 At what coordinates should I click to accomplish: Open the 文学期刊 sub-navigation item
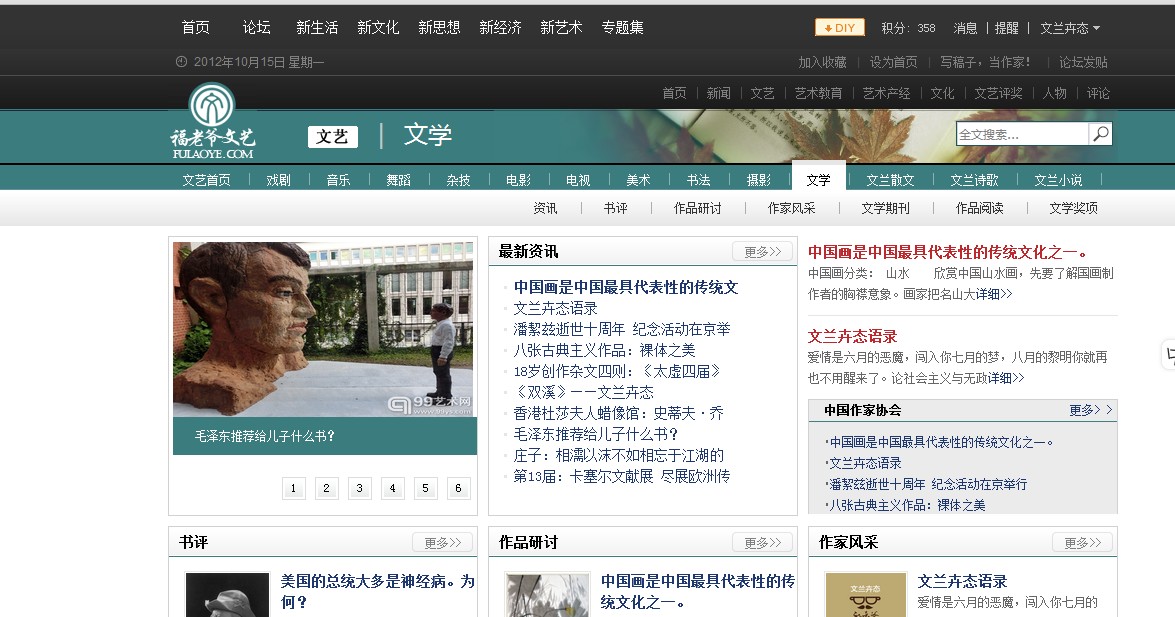click(885, 208)
